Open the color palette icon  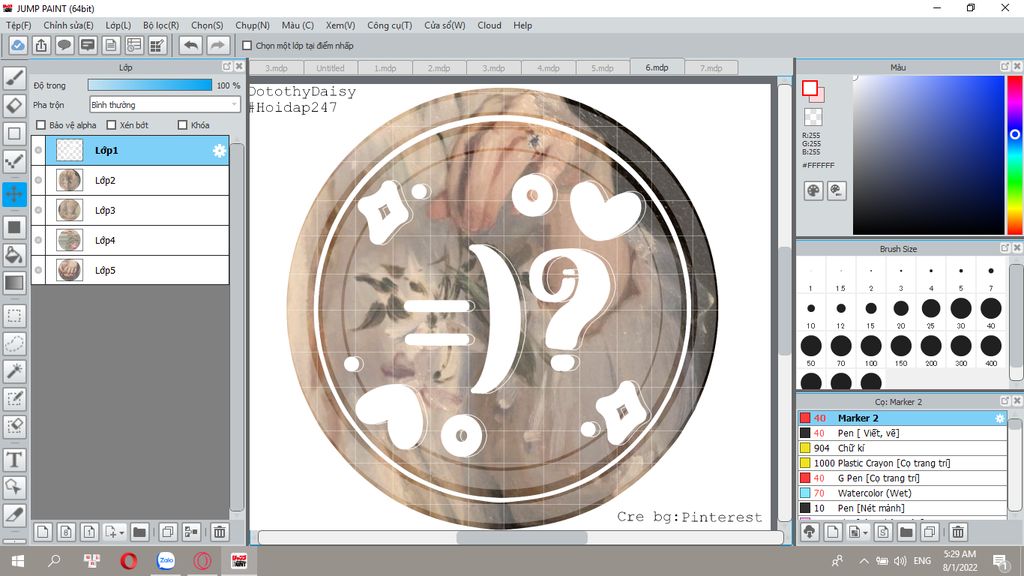pos(814,191)
